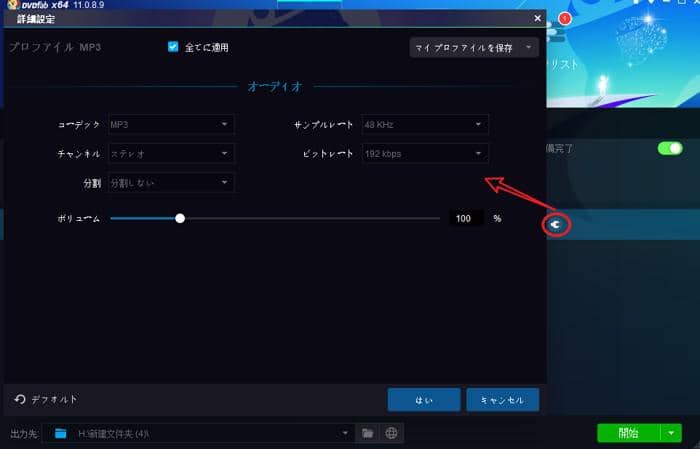Viewport: 700px width, 449px height.
Task: Open the 出力先 path dropdown
Action: pyautogui.click(x=345, y=432)
